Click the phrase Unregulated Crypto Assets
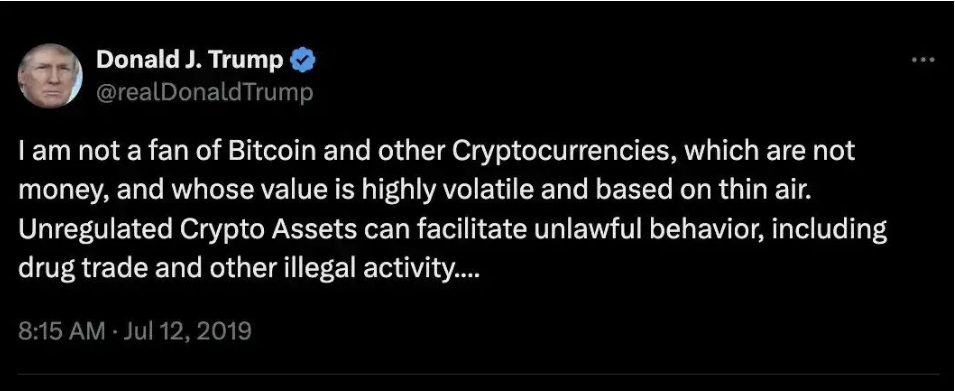Screen dimensions: 955x391 [x=181, y=231]
